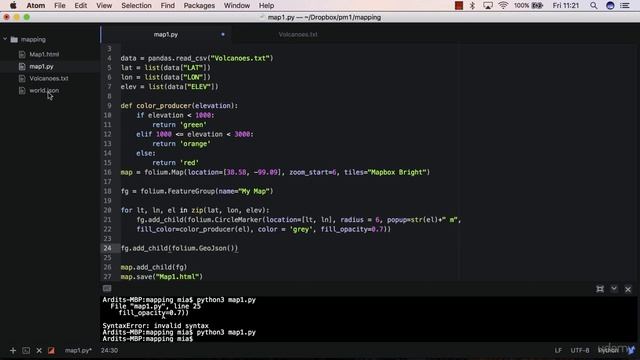Click cursor position 24:30 in status bar
Viewport: 640px width, 360px height.
click(x=109, y=351)
